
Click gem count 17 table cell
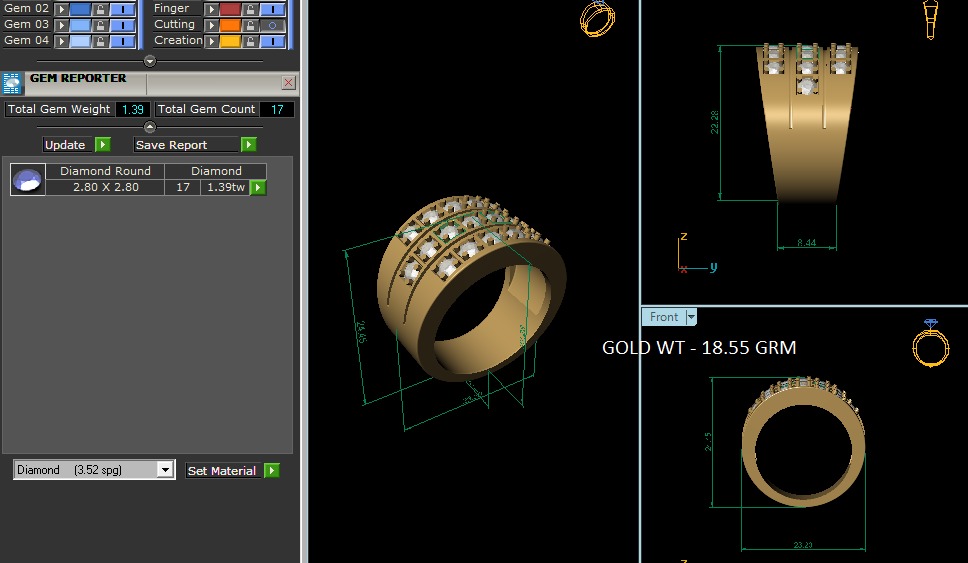(183, 187)
